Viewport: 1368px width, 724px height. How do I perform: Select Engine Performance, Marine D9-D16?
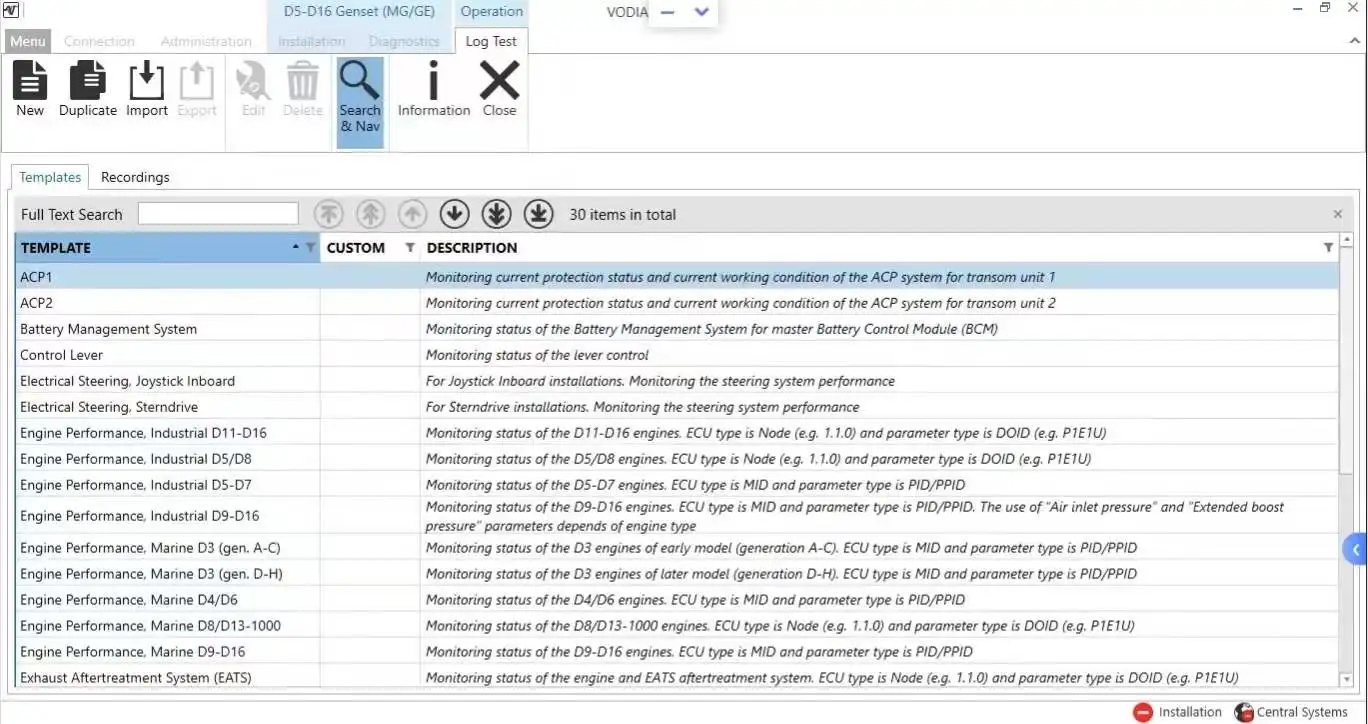tap(677, 652)
